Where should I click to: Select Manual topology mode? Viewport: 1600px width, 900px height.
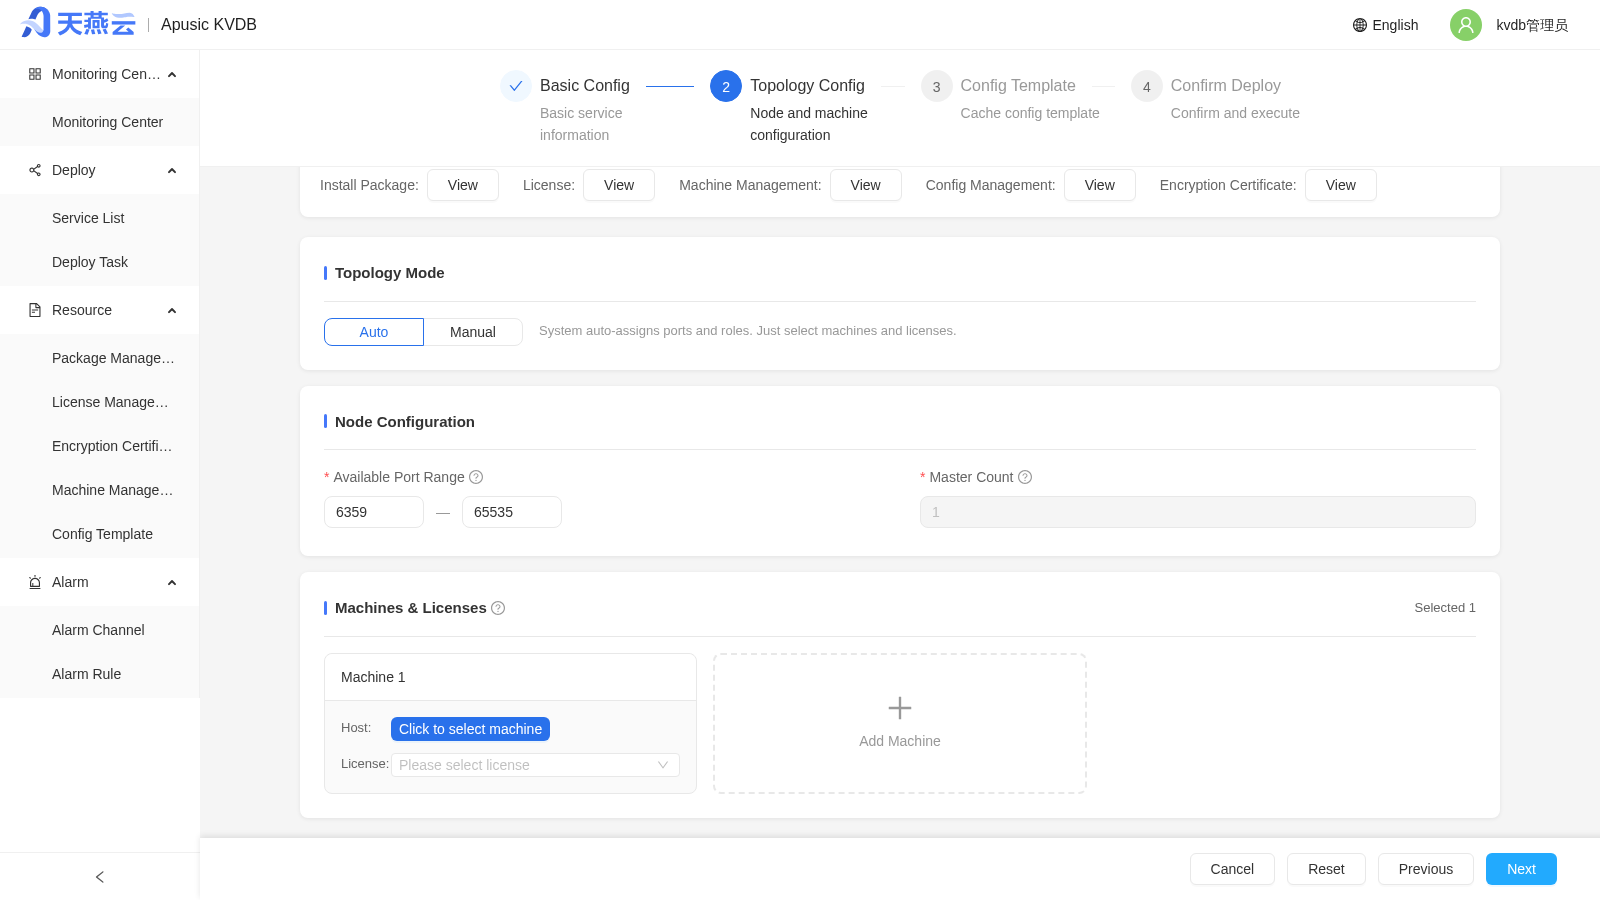click(473, 332)
